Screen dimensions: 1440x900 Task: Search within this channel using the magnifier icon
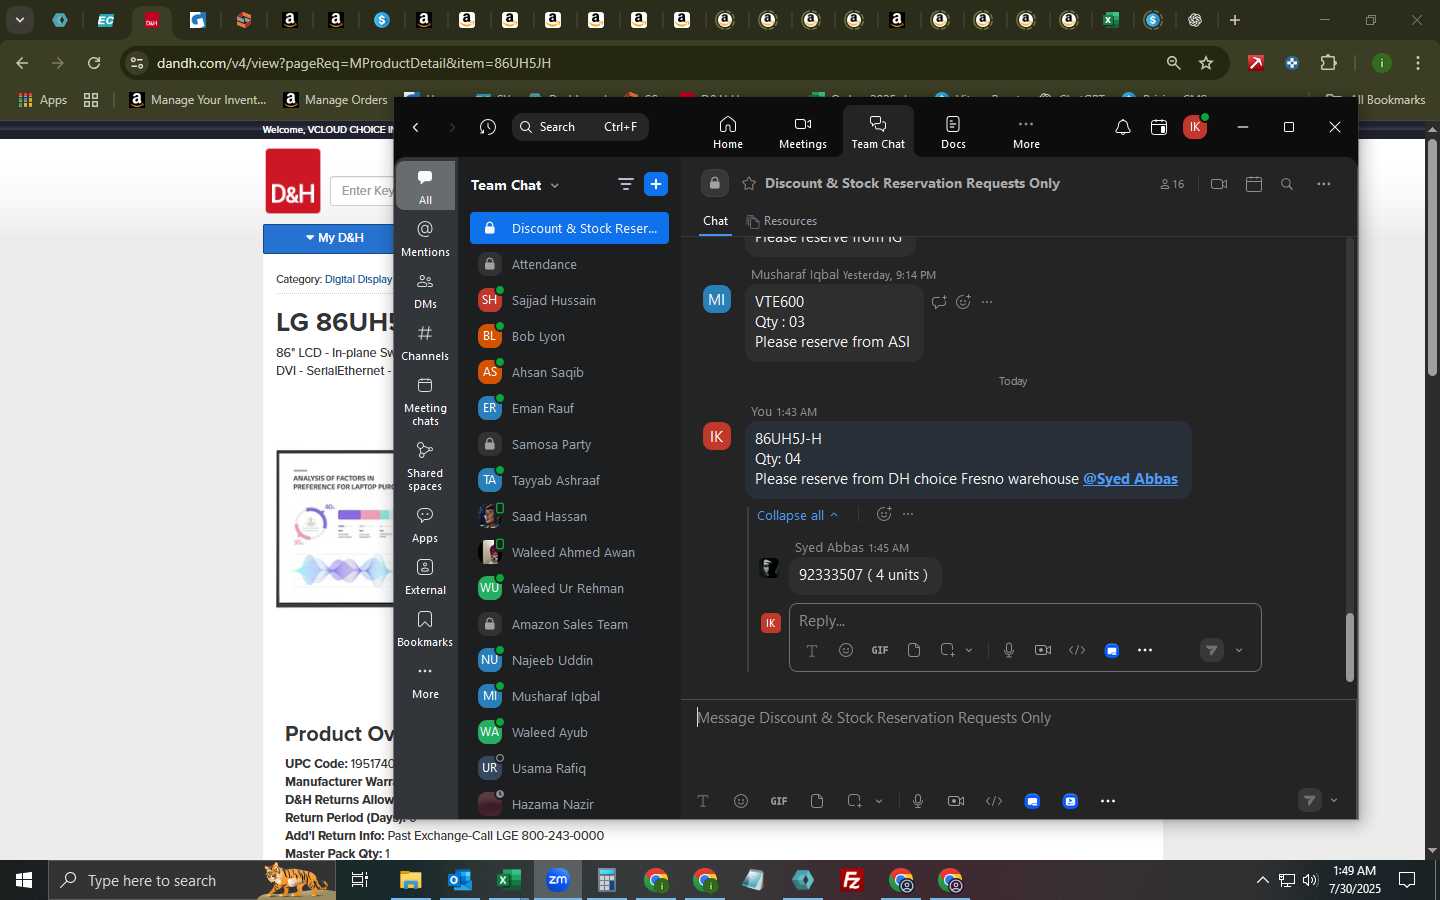tap(1287, 184)
